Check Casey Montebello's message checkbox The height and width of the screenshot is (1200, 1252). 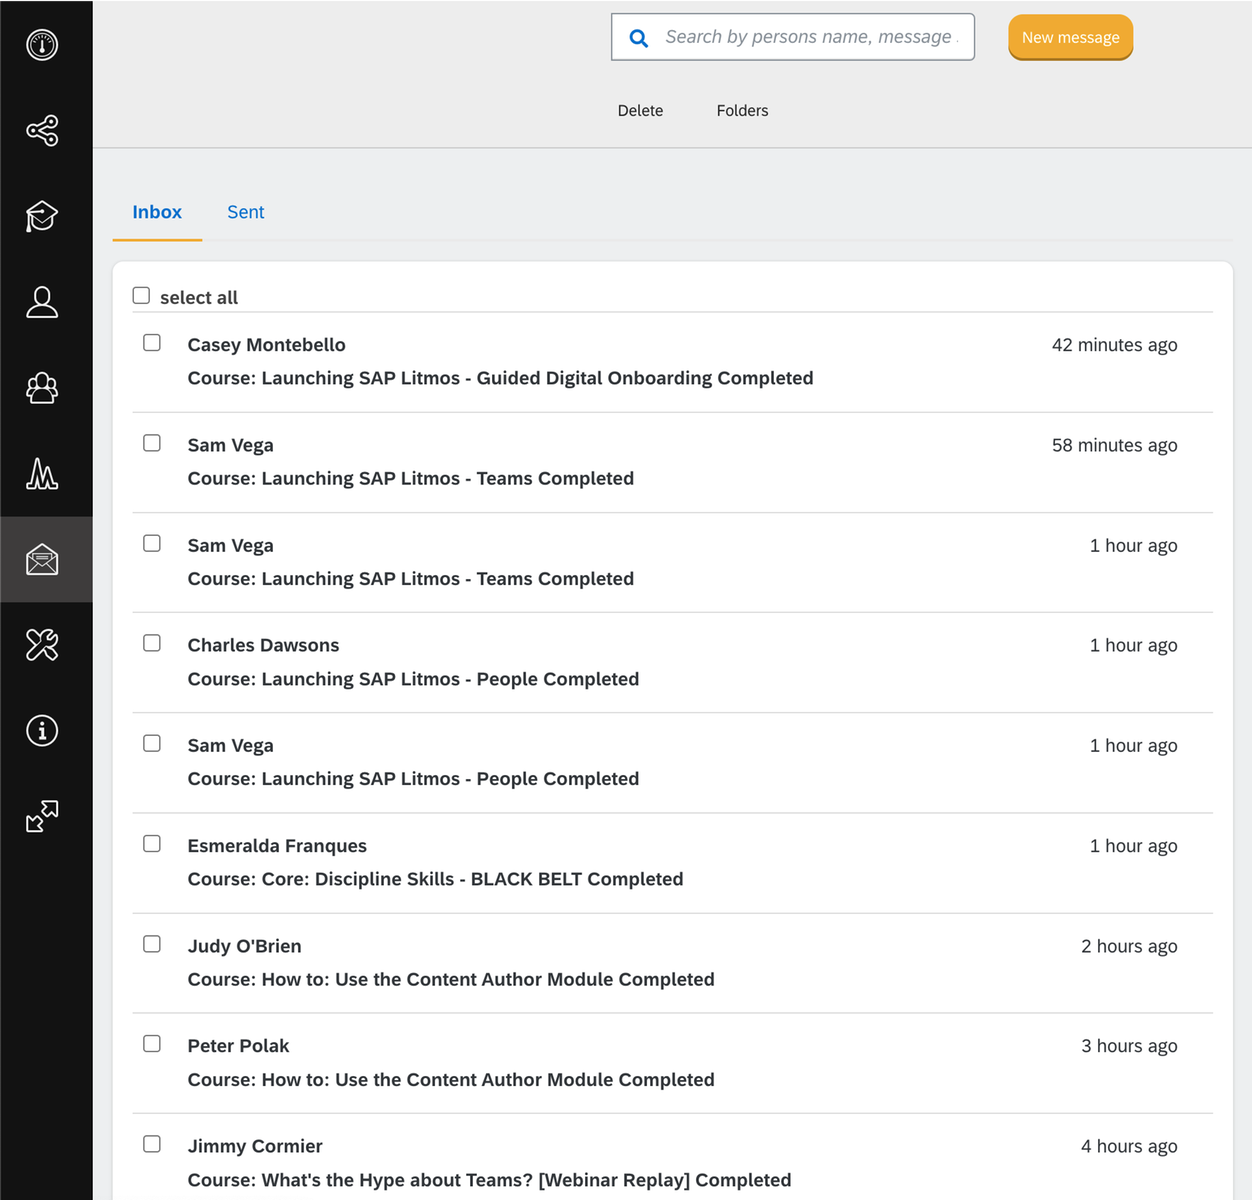coord(151,342)
